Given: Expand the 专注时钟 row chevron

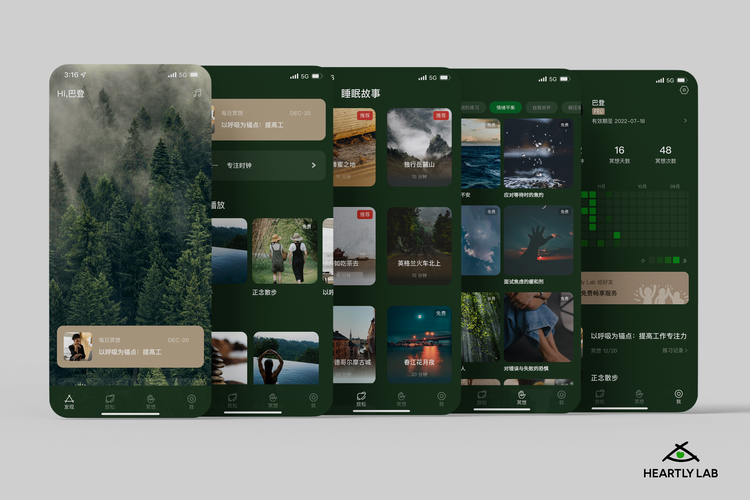Looking at the screenshot, I should click(313, 165).
